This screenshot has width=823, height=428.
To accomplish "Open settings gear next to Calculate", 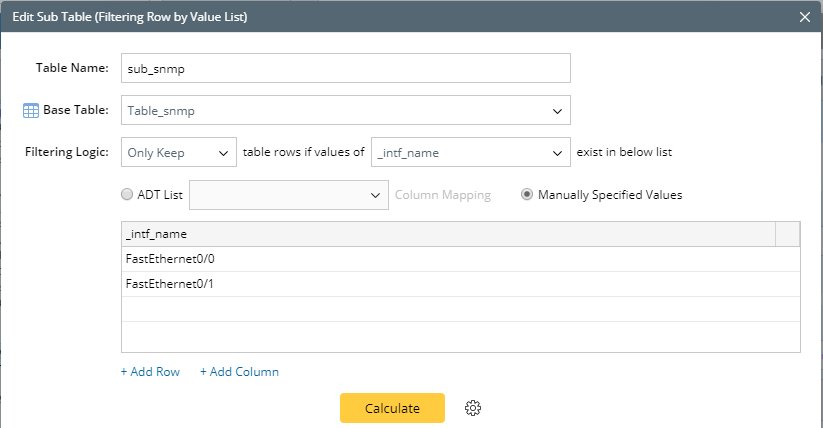I will [474, 408].
